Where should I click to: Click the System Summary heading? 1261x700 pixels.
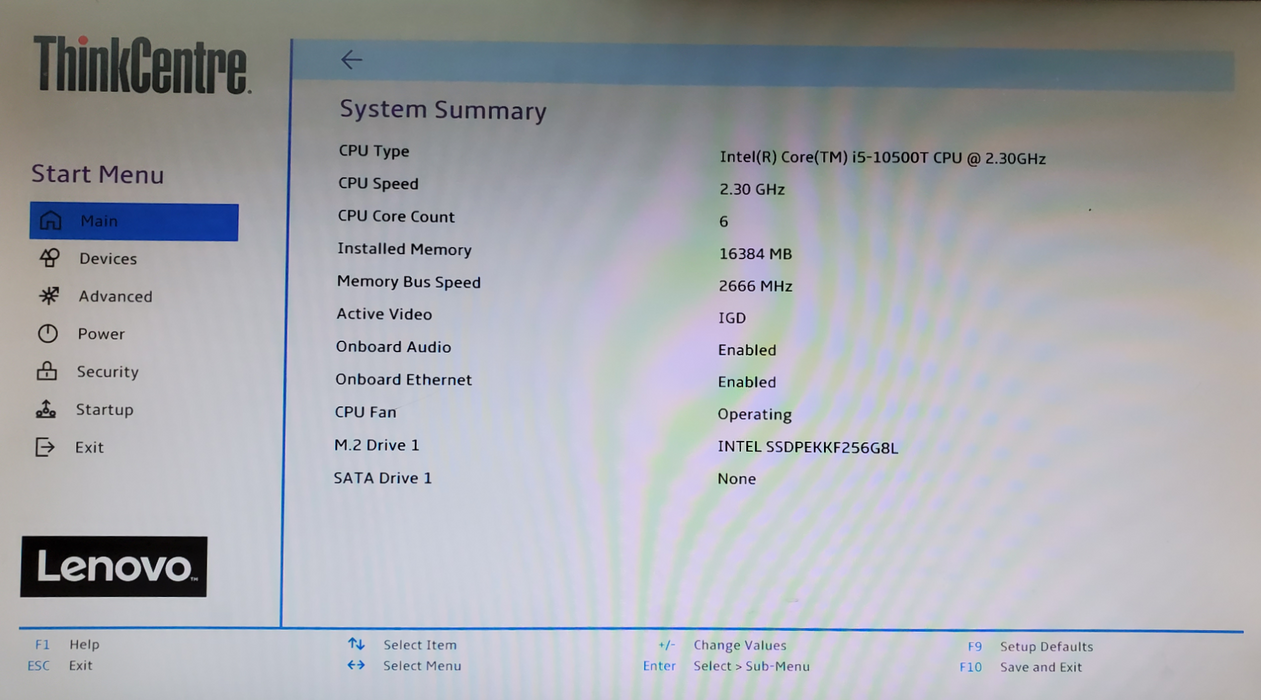click(443, 110)
